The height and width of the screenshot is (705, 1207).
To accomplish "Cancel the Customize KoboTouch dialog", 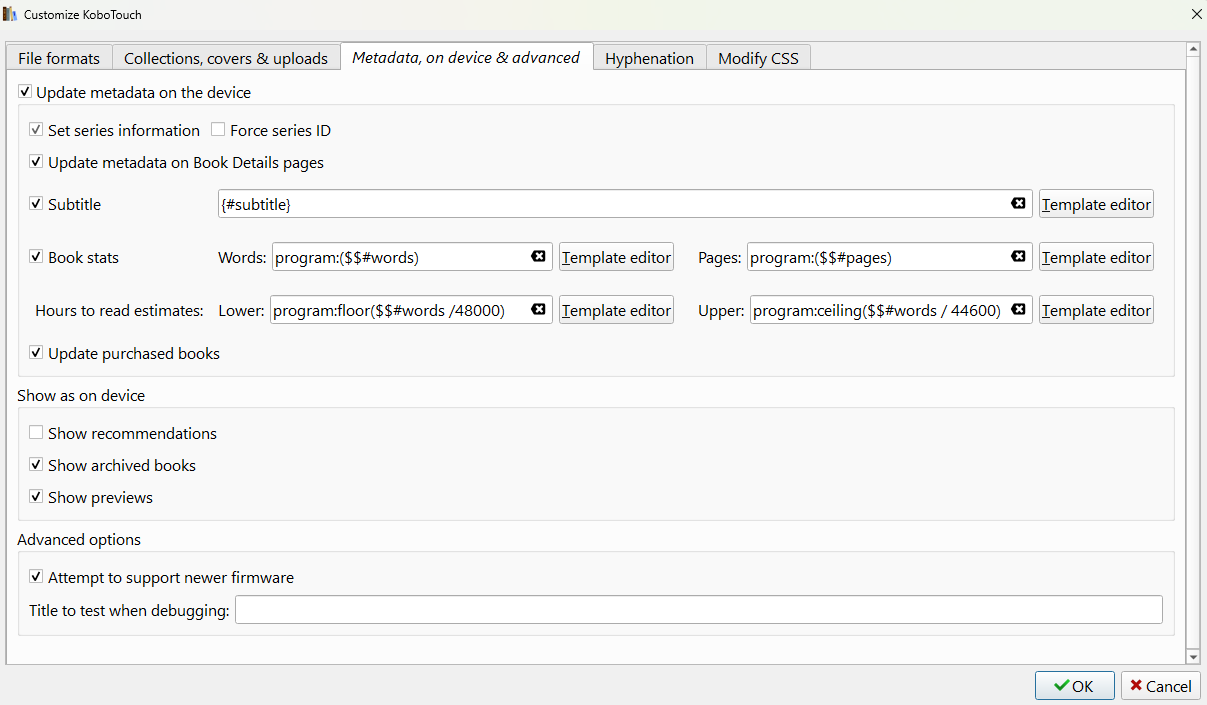I will pos(1160,686).
